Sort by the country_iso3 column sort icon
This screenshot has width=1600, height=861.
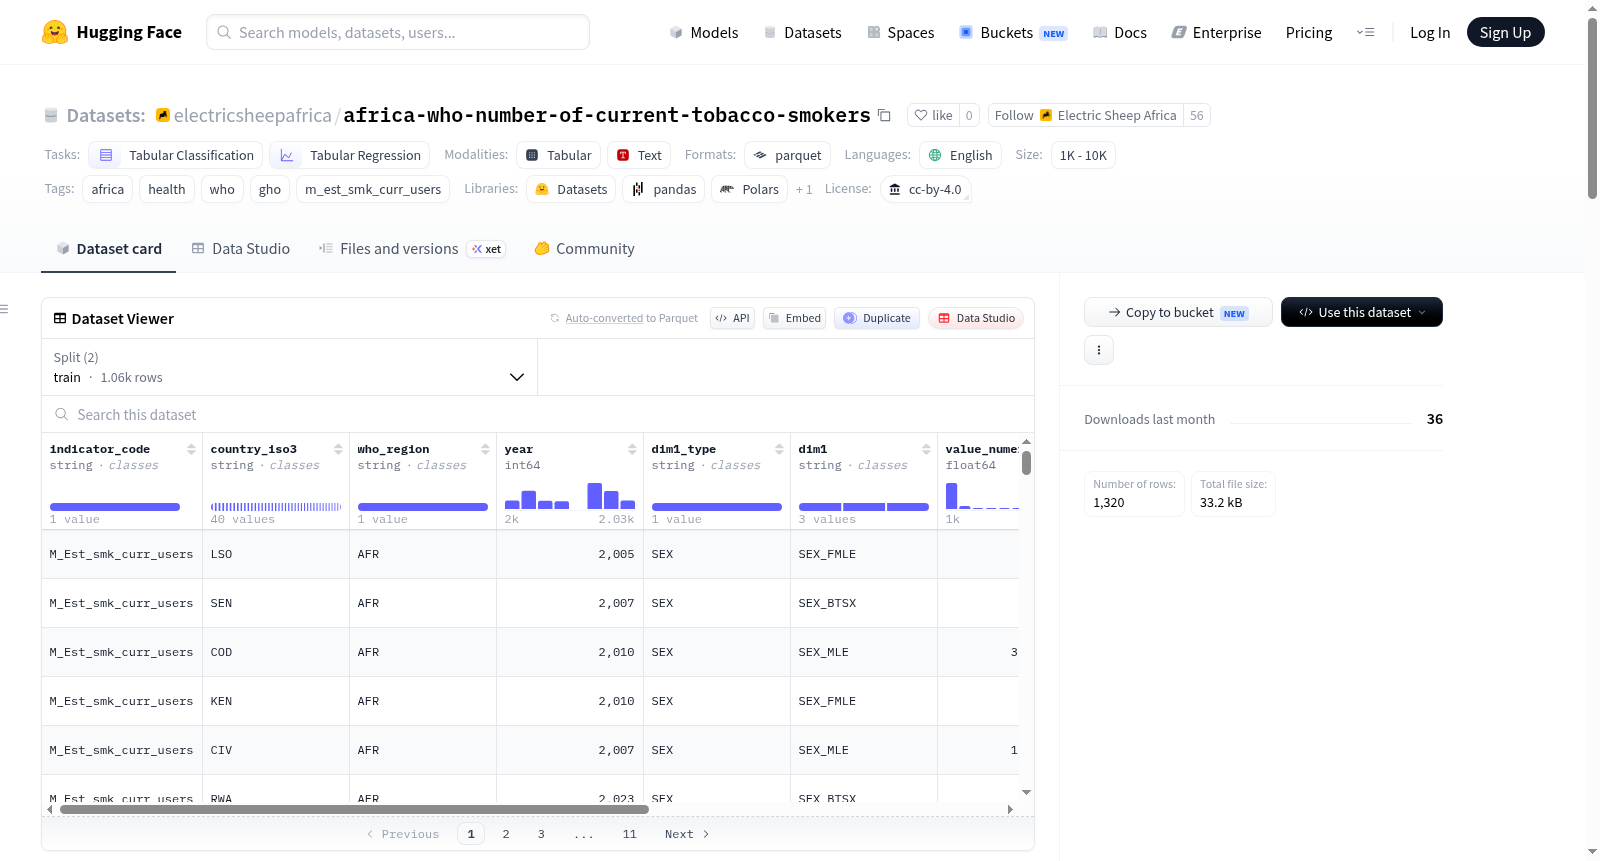pyautogui.click(x=338, y=449)
